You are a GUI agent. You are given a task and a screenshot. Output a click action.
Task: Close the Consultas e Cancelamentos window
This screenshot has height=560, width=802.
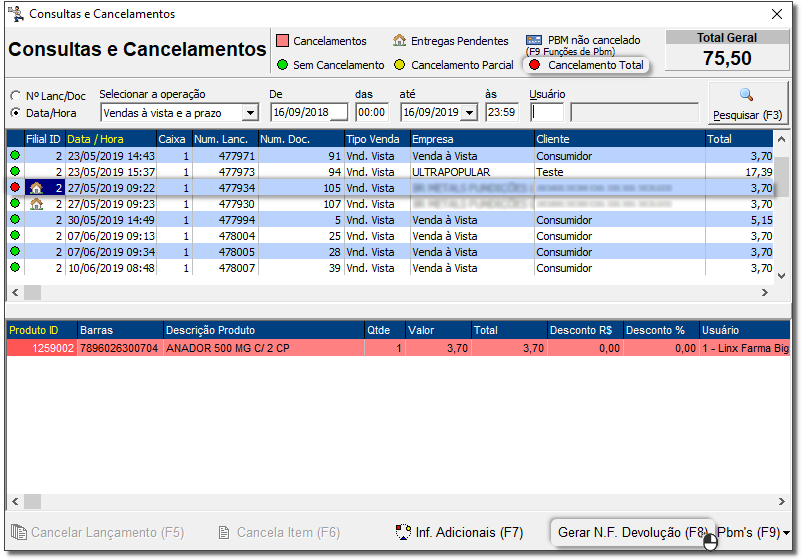pos(777,14)
